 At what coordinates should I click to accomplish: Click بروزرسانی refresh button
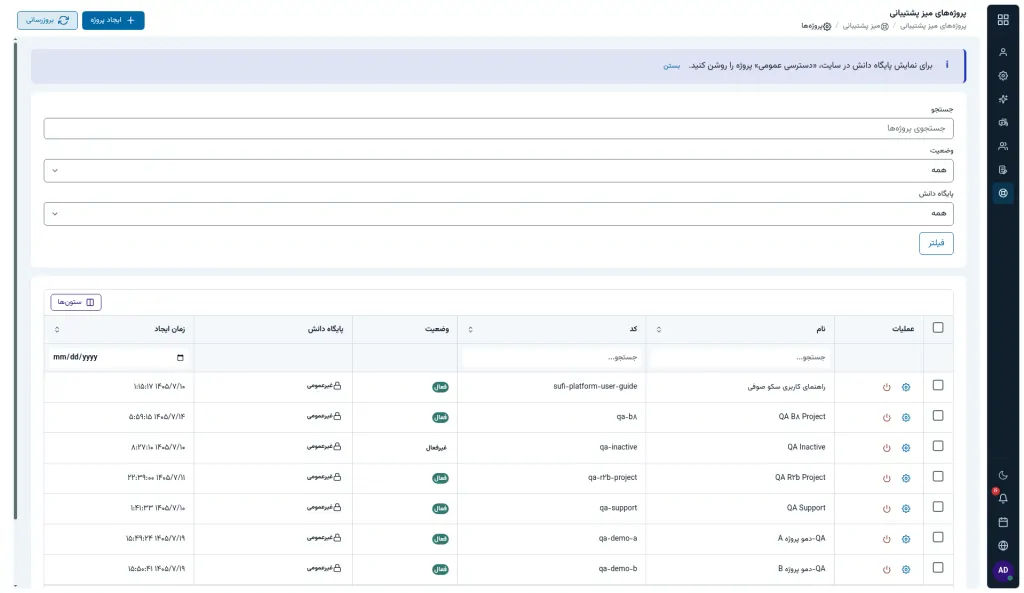pyautogui.click(x=47, y=20)
